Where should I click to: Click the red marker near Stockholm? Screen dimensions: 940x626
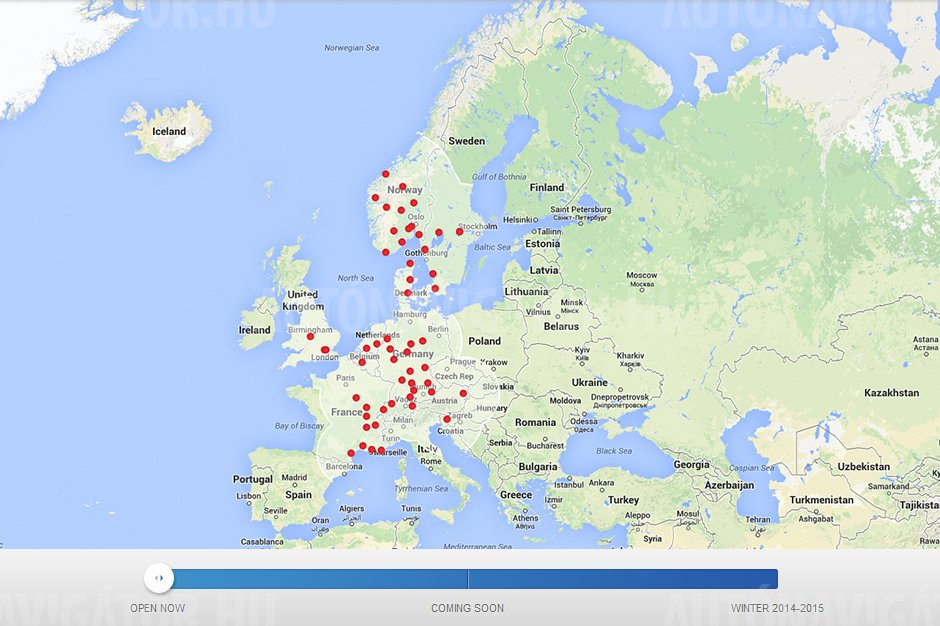pyautogui.click(x=460, y=231)
